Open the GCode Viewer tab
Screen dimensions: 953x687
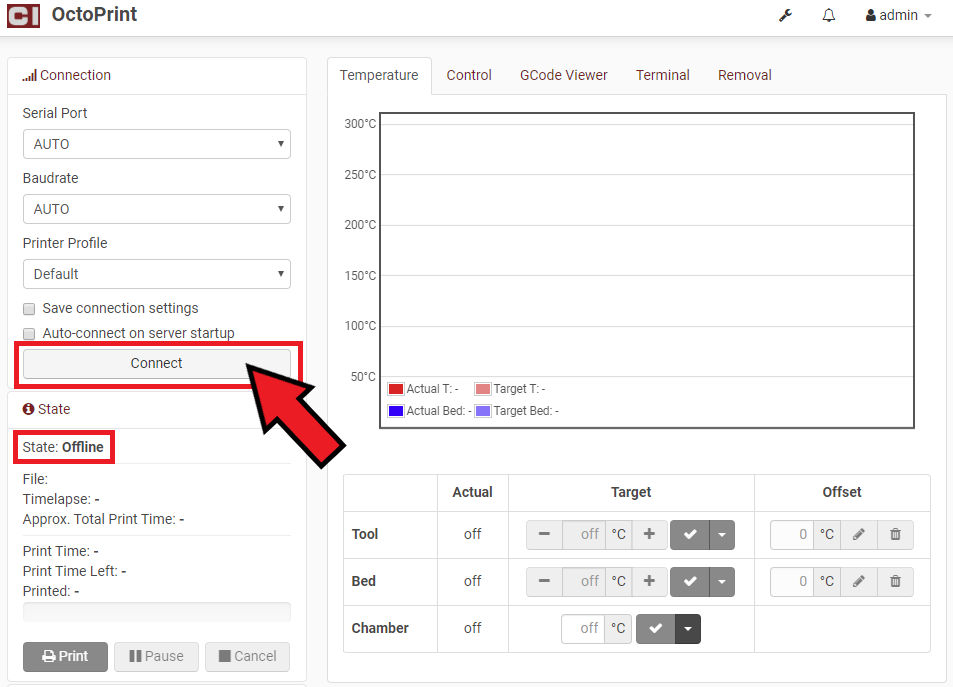tap(563, 75)
